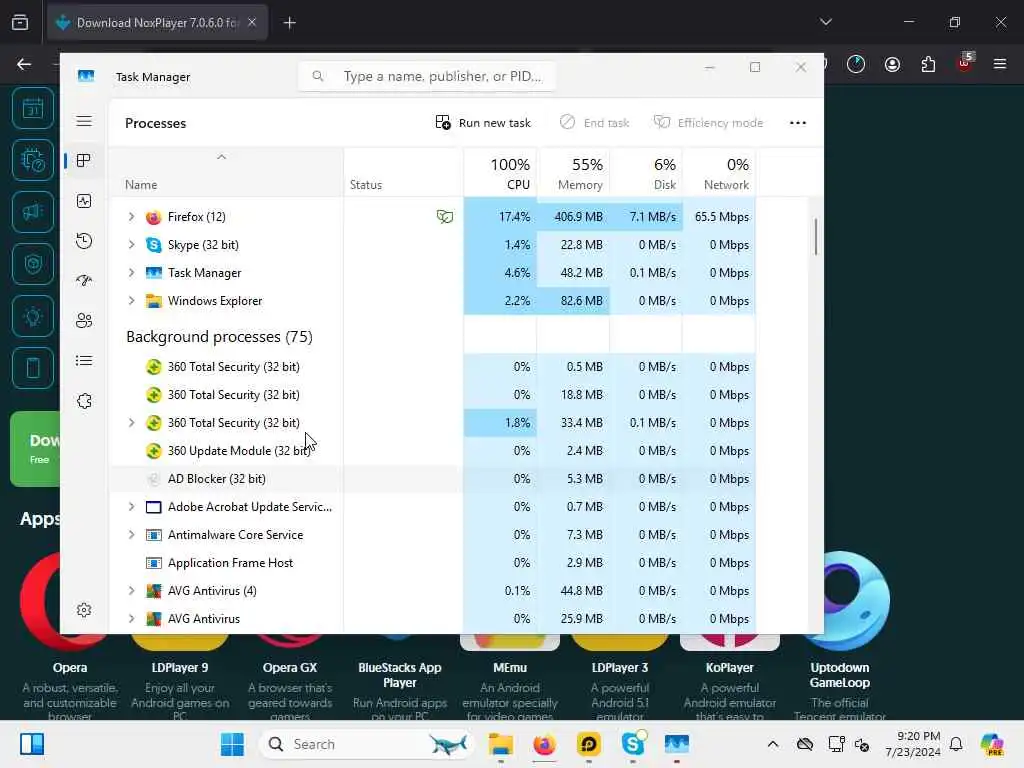Viewport: 1024px width, 768px height.
Task: Close the Download NoxPlayer tab
Action: tap(252, 22)
